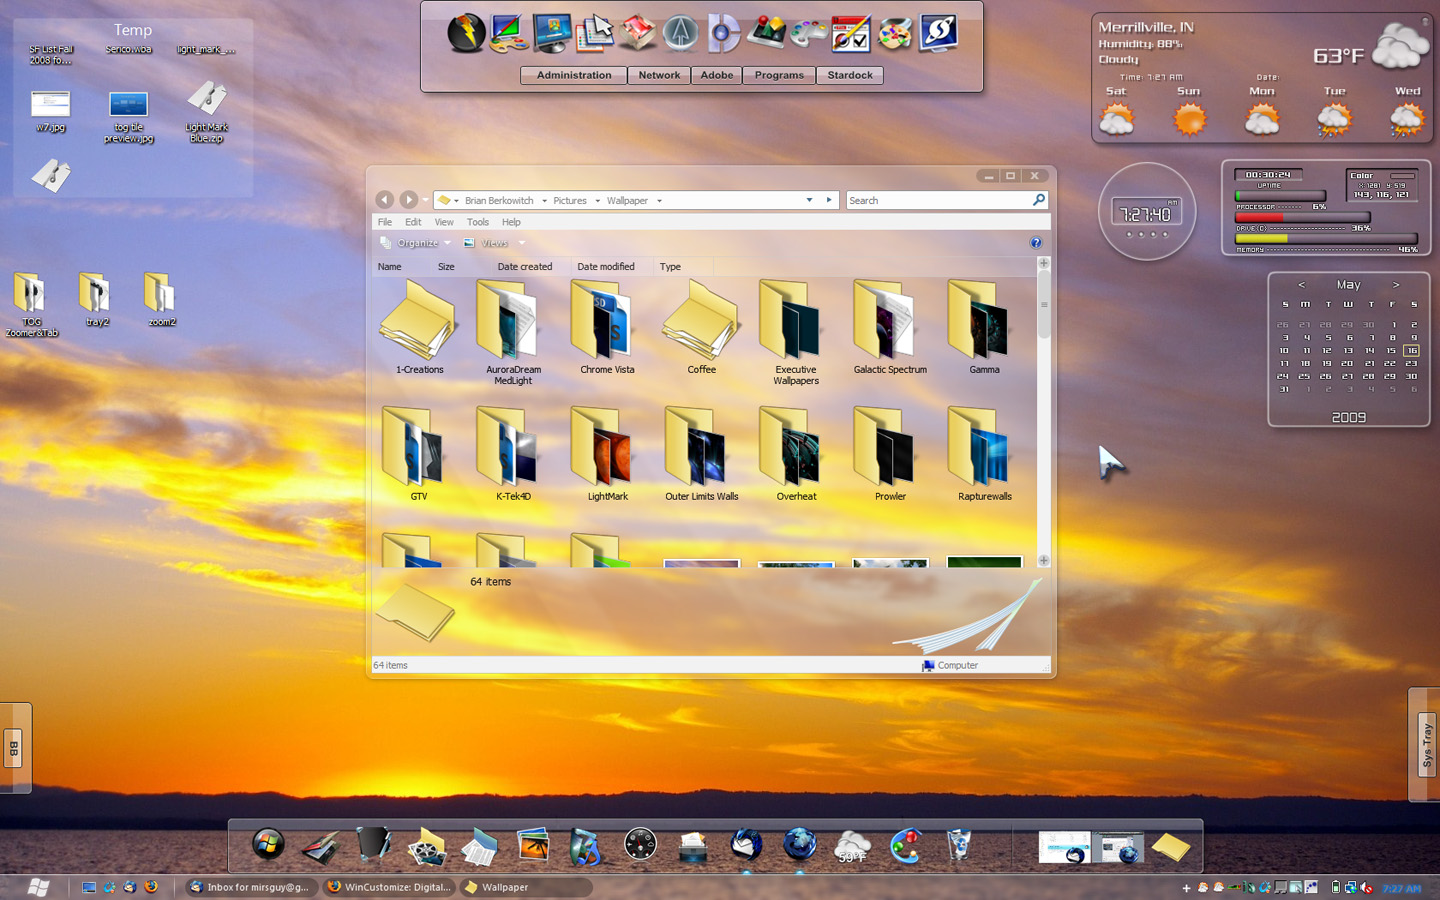
Task: Open the Tools menu
Action: 478,222
